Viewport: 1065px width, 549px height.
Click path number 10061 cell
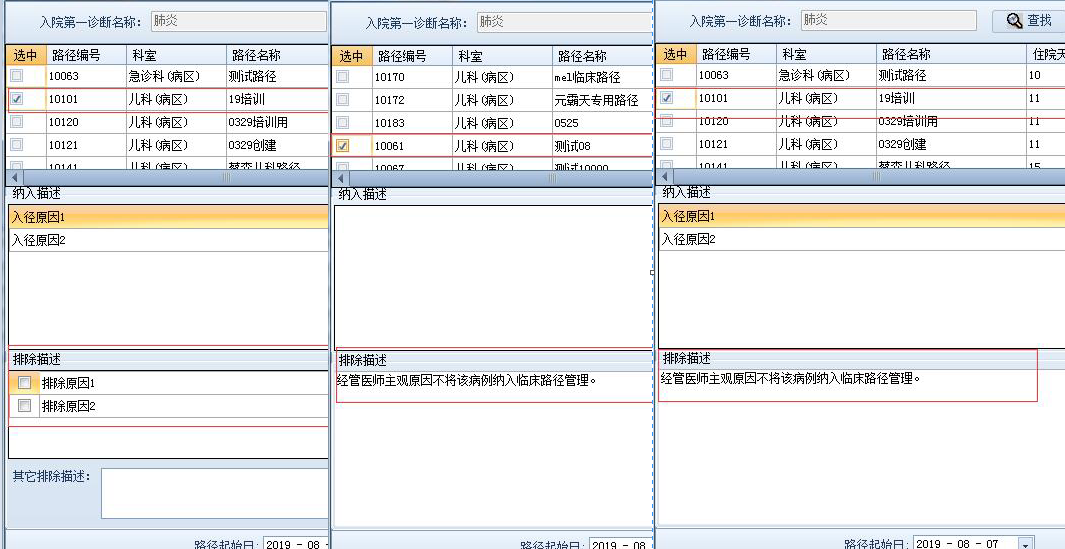tap(412, 146)
